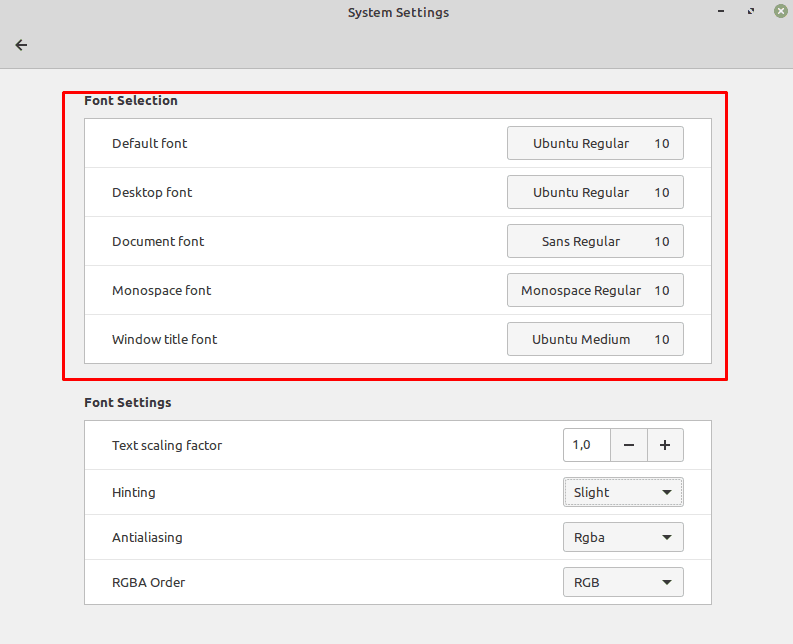Open the Hinting dropdown

623,492
